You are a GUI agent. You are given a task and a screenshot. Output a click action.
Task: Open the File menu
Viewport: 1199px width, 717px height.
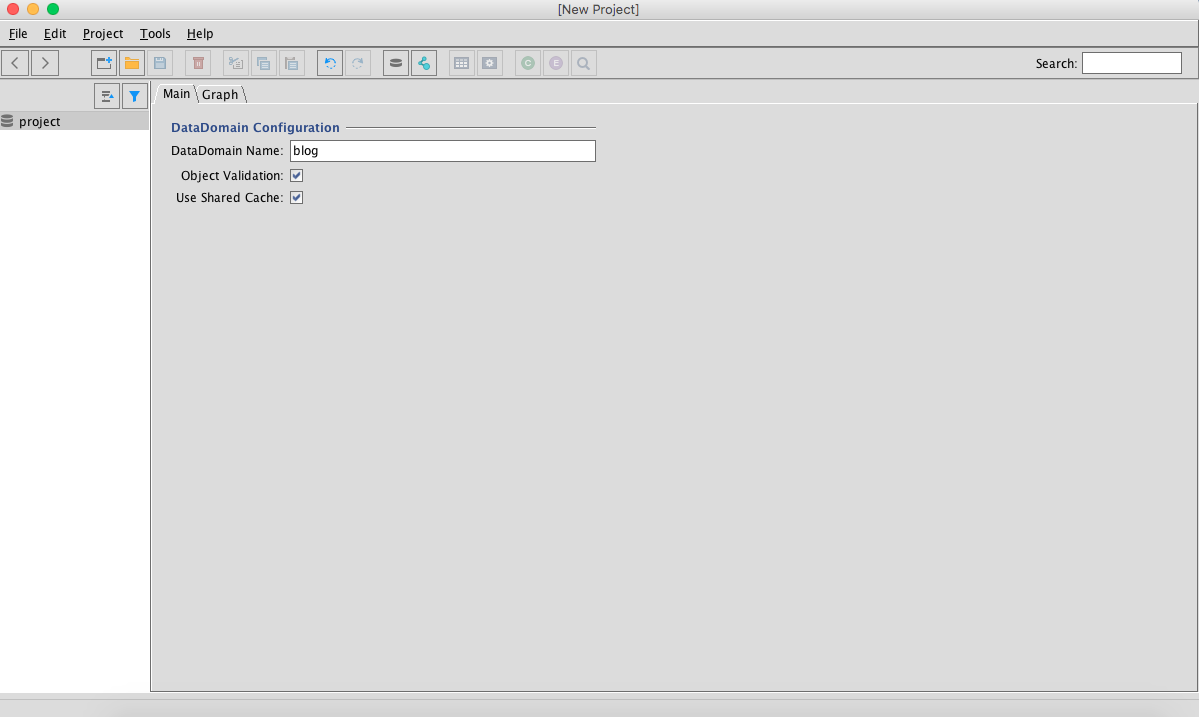[18, 34]
